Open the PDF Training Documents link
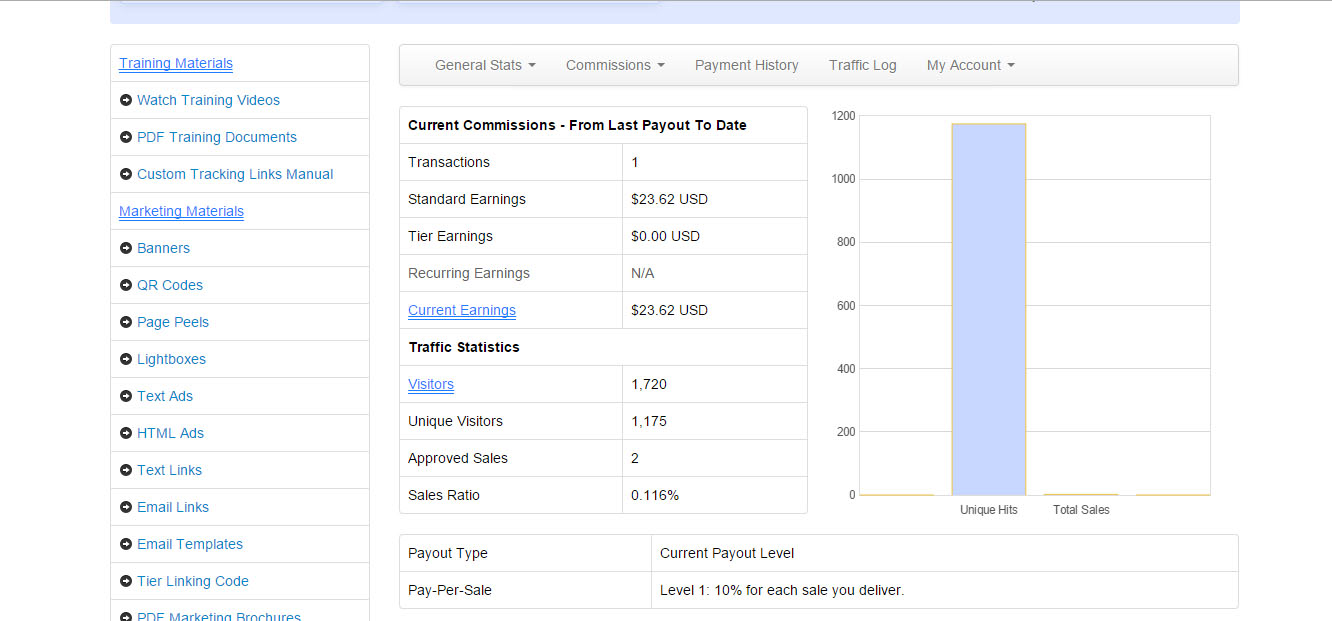 tap(217, 137)
